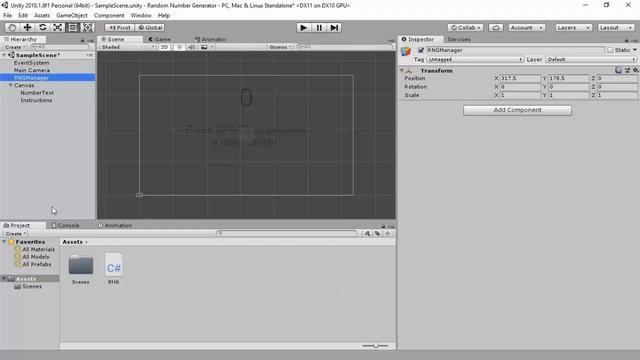
Task: Search by label in Project panel
Action: coord(378,233)
